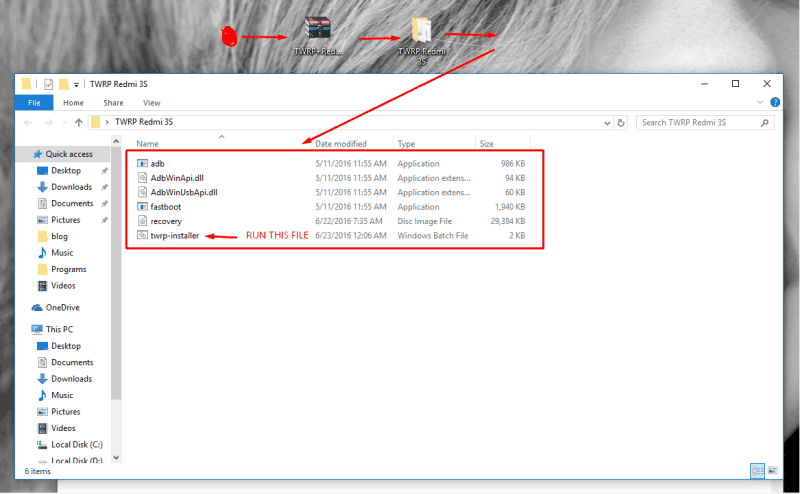Refresh the folder view
This screenshot has width=800, height=494.
tap(621, 122)
